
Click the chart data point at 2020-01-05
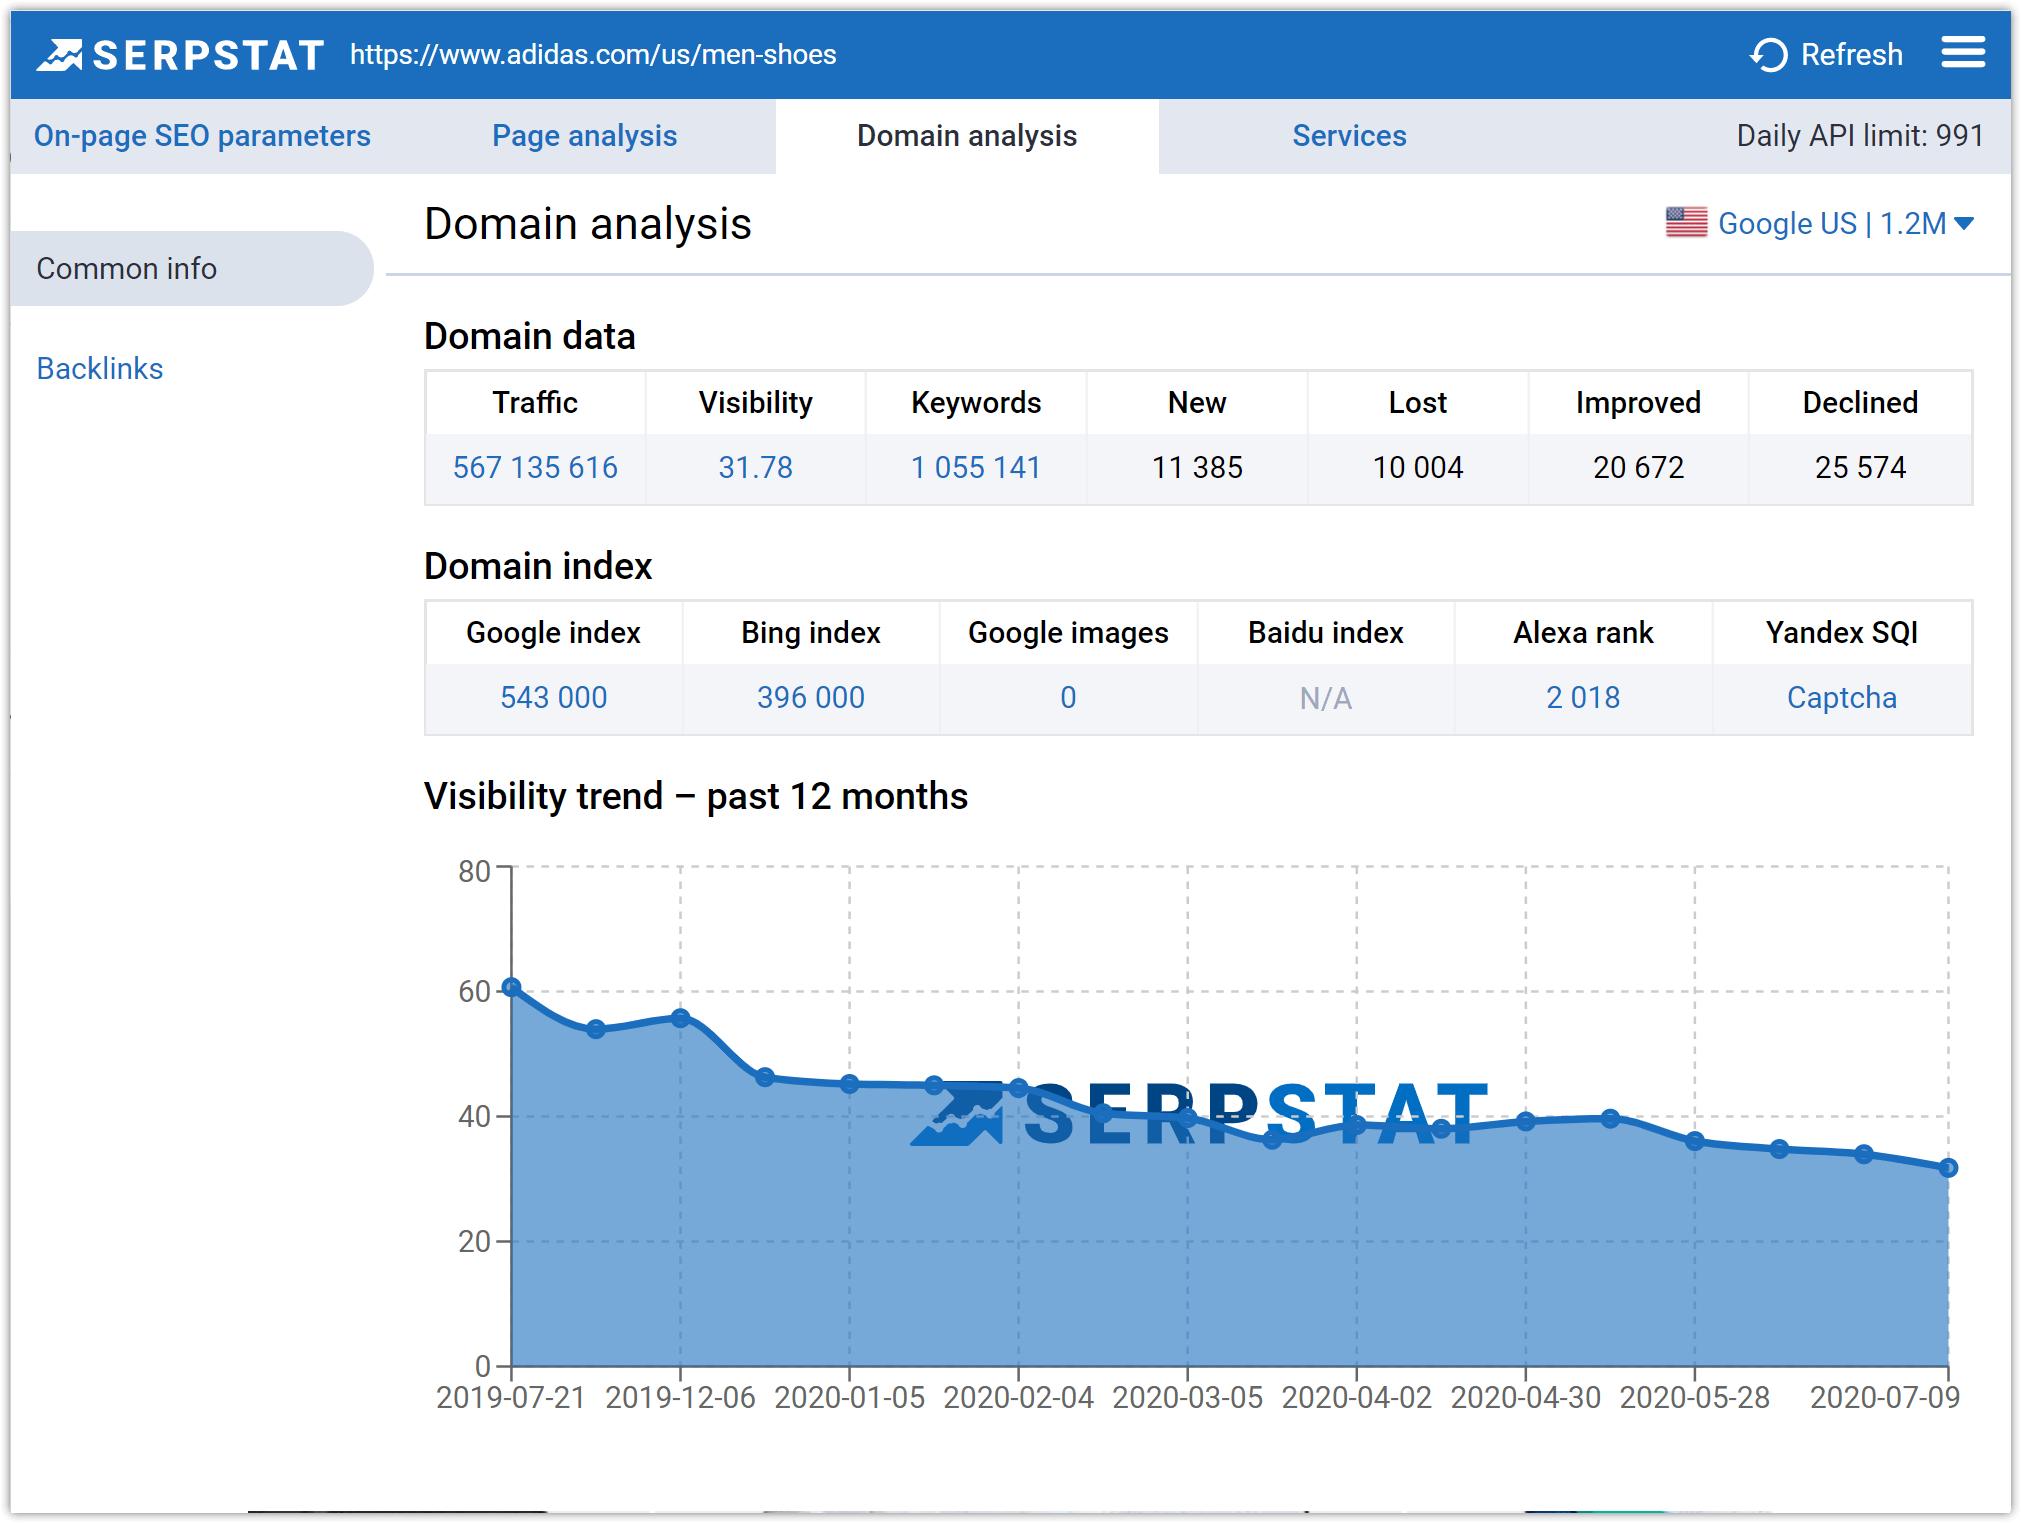(849, 1084)
